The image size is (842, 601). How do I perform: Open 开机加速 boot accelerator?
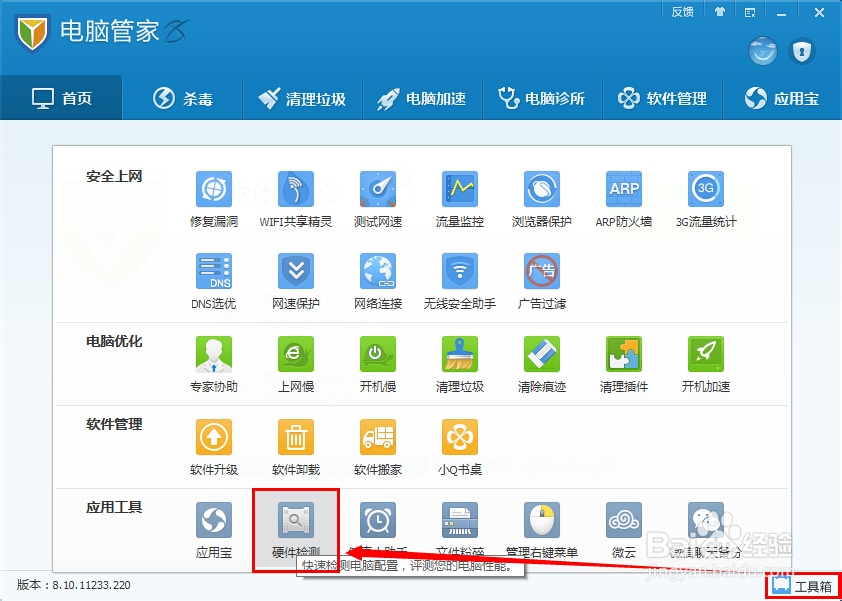[x=706, y=365]
